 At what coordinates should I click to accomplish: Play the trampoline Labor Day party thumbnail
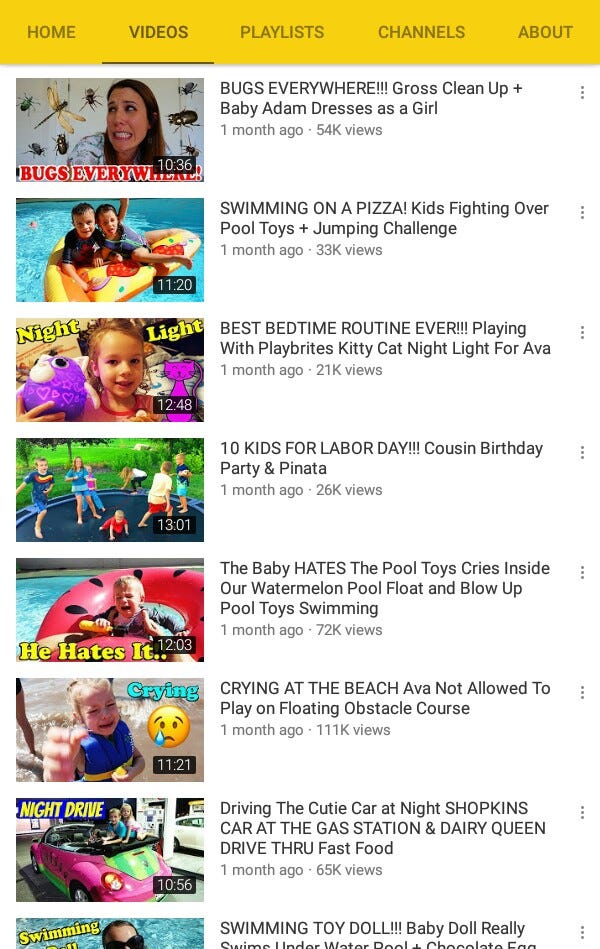[x=110, y=490]
